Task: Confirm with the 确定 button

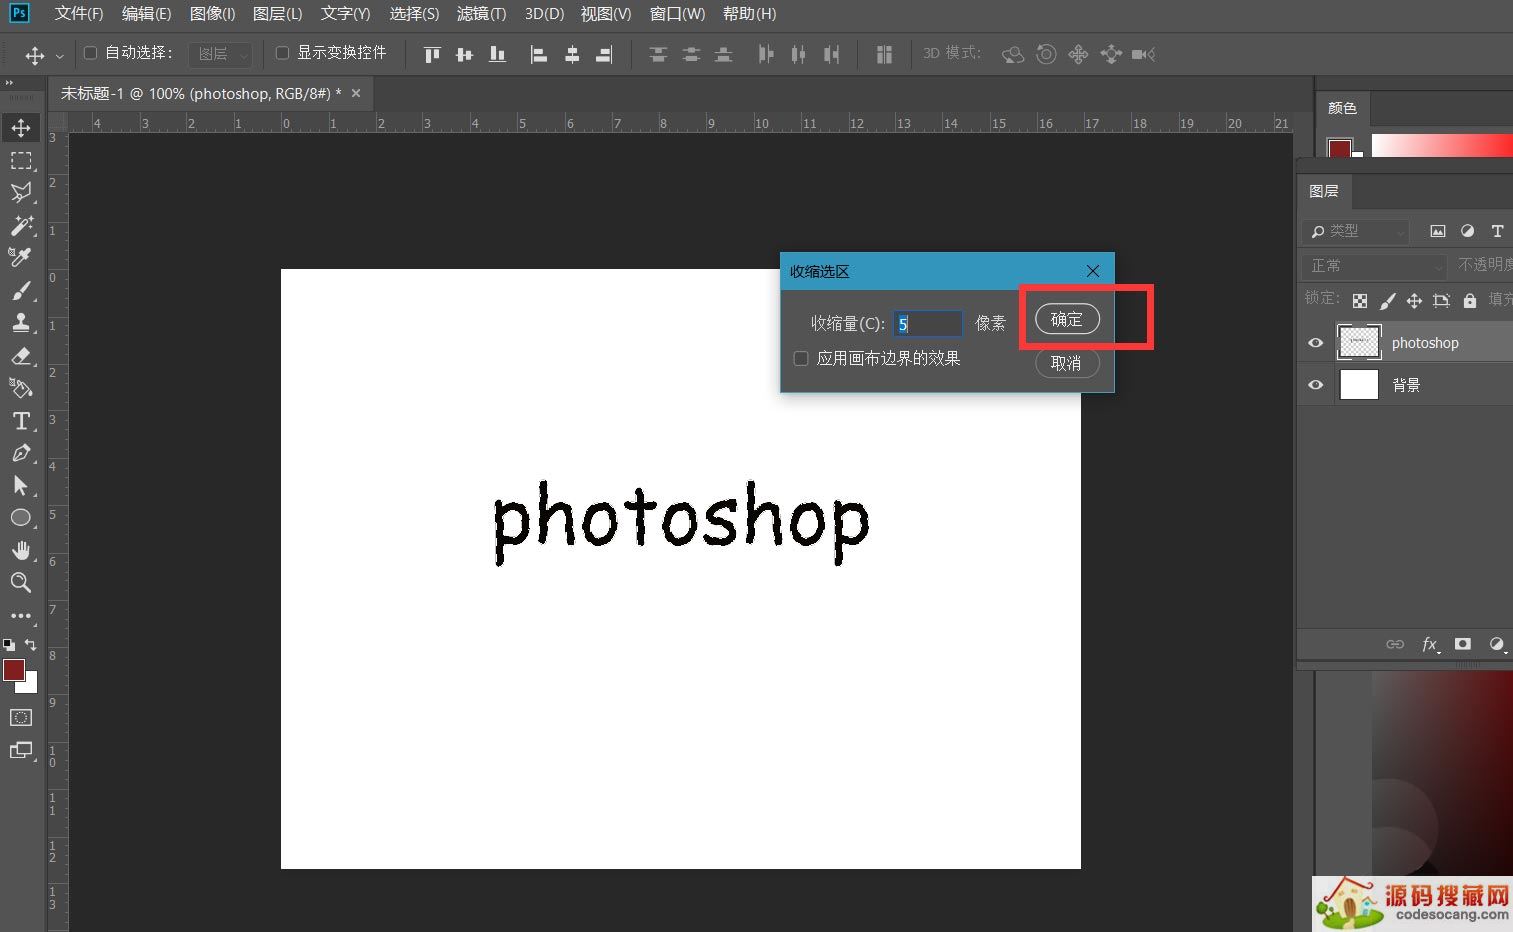Action: point(1067,319)
